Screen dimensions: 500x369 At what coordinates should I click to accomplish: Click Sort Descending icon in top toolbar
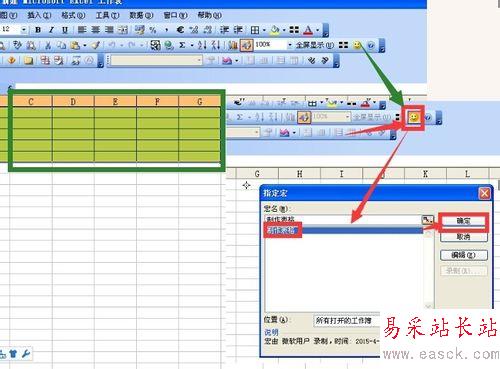[x=216, y=45]
